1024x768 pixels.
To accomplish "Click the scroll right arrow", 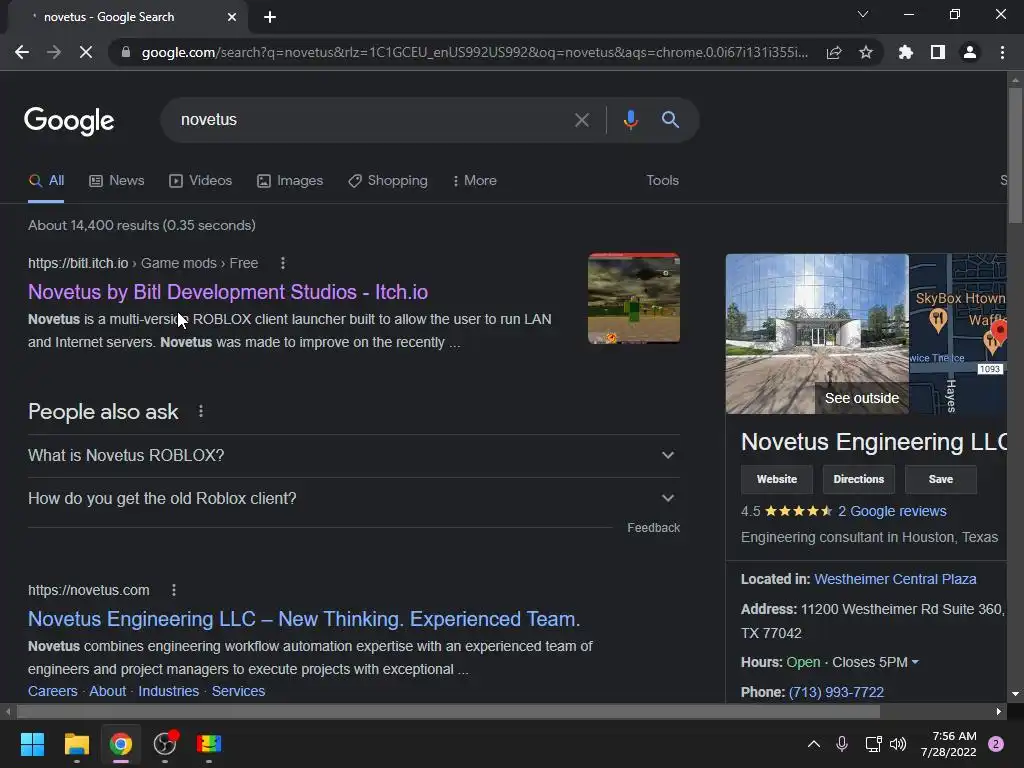I will tap(999, 711).
